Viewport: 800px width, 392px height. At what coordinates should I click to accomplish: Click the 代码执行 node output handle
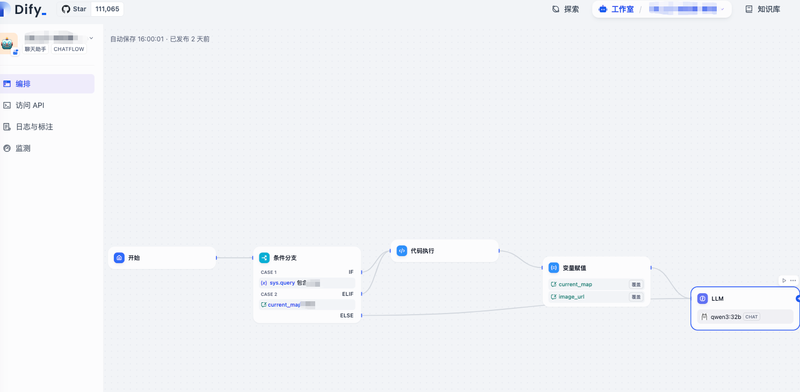point(499,251)
